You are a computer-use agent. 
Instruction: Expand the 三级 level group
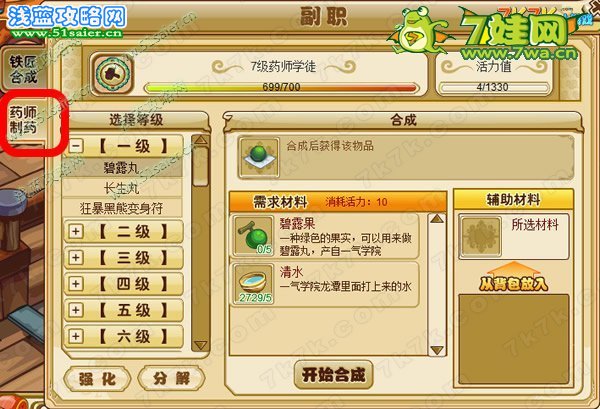pyautogui.click(x=76, y=257)
